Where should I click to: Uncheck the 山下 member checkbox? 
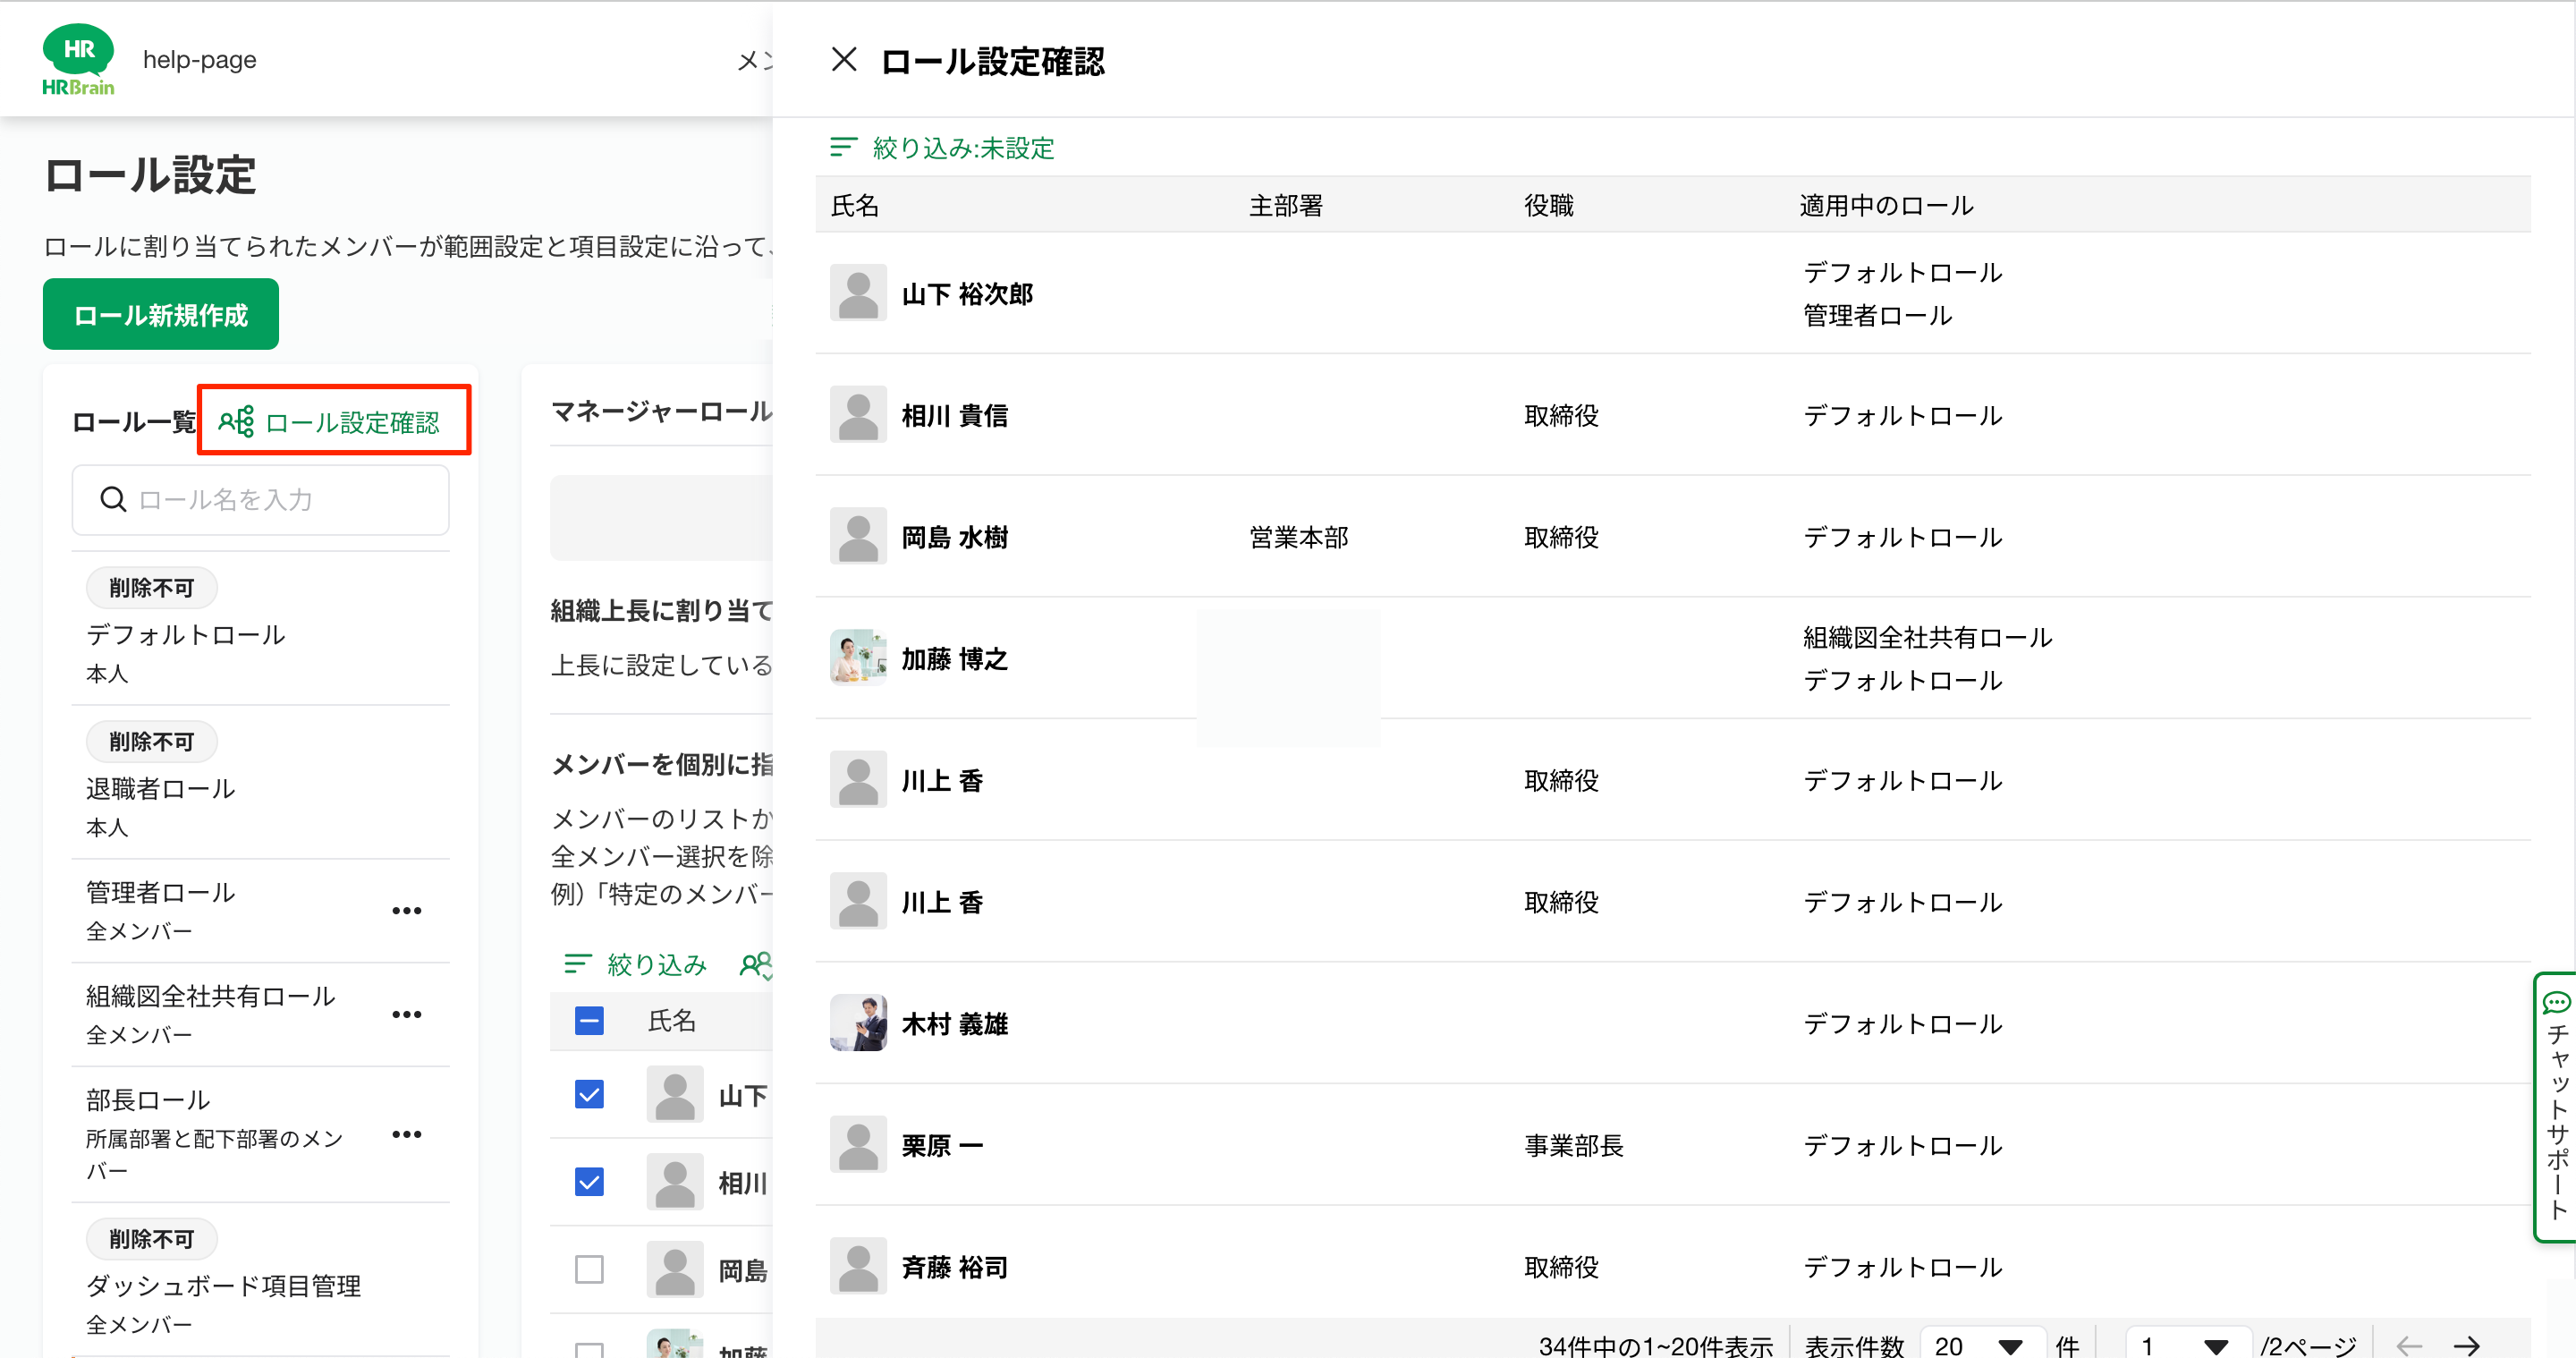click(589, 1095)
